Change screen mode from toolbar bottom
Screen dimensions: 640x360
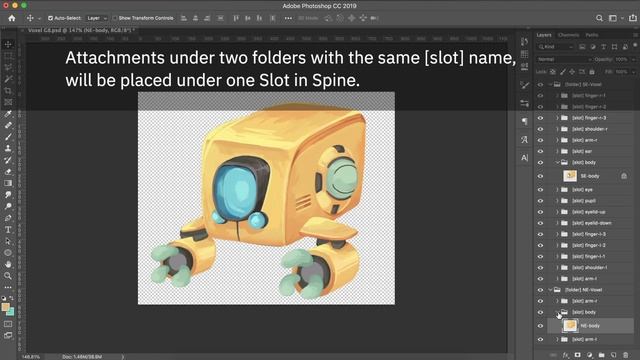(x=8, y=336)
